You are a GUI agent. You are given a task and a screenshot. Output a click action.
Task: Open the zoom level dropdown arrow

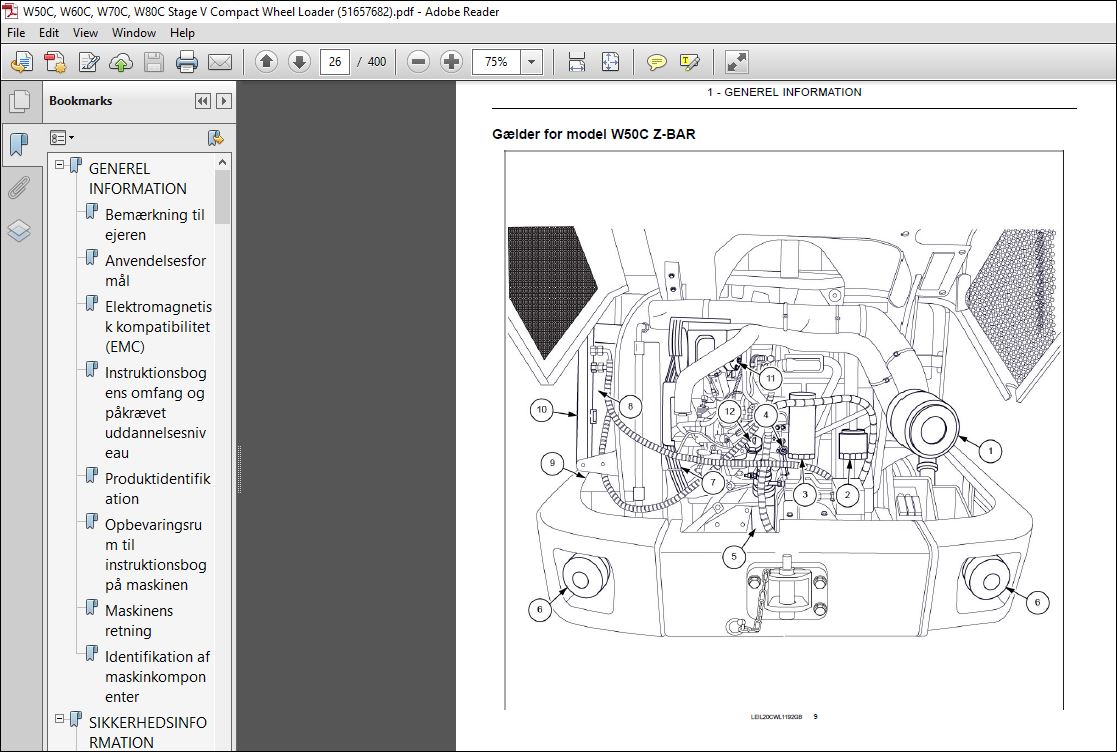531,62
